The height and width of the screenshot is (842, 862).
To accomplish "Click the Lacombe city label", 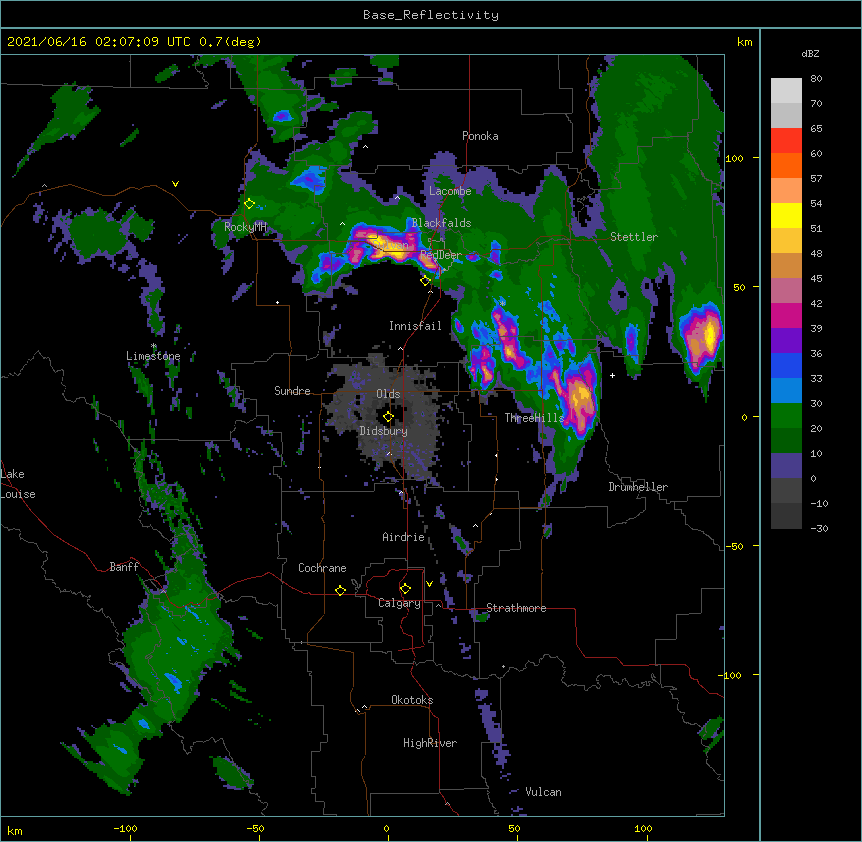I will (x=450, y=191).
